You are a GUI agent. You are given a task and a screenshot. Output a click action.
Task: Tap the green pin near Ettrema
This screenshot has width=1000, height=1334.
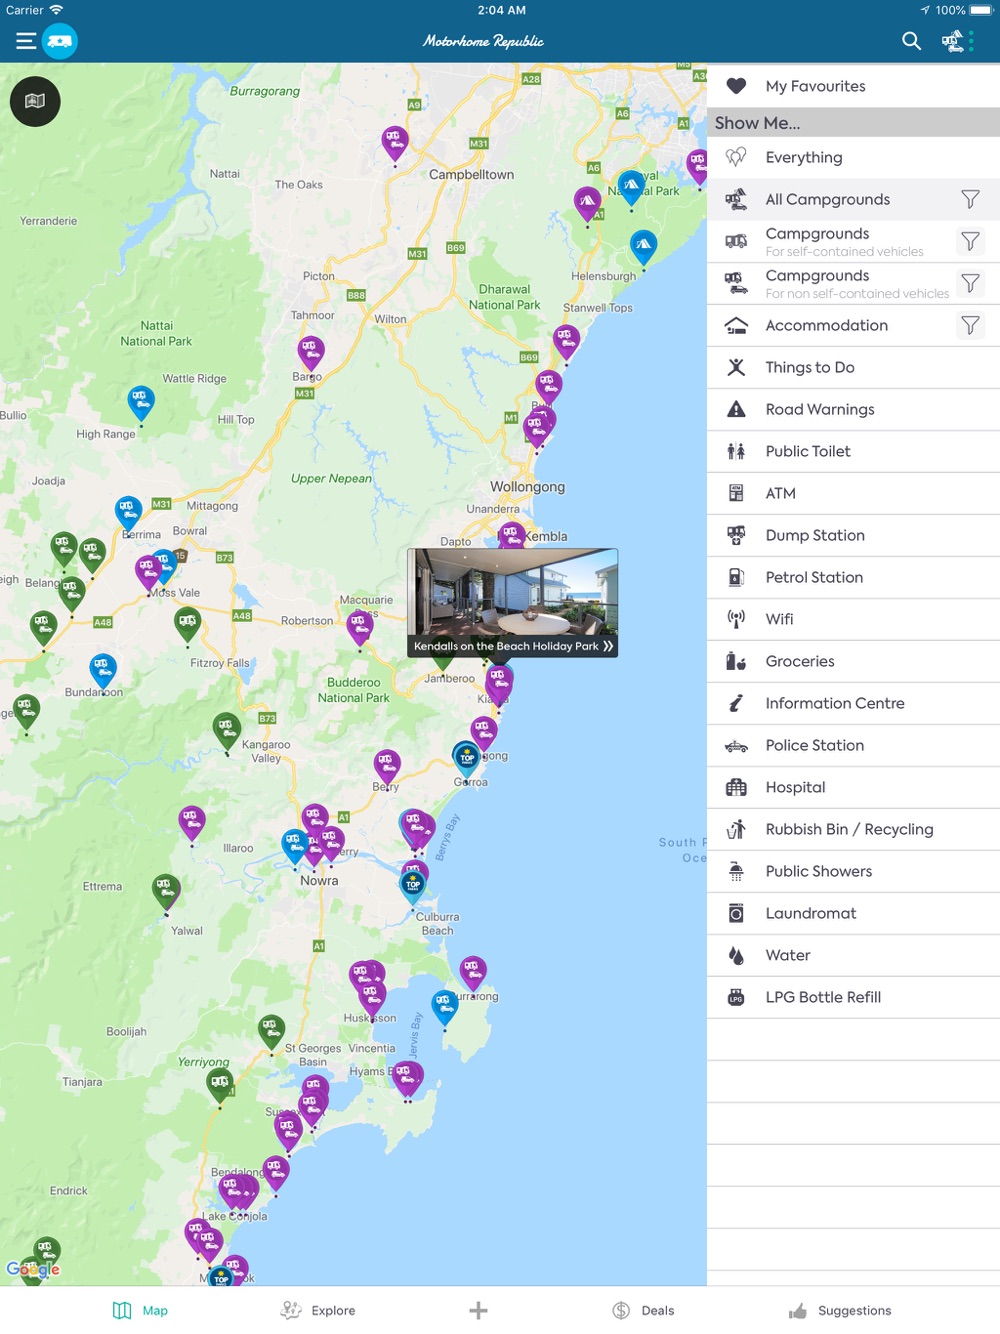tap(166, 890)
